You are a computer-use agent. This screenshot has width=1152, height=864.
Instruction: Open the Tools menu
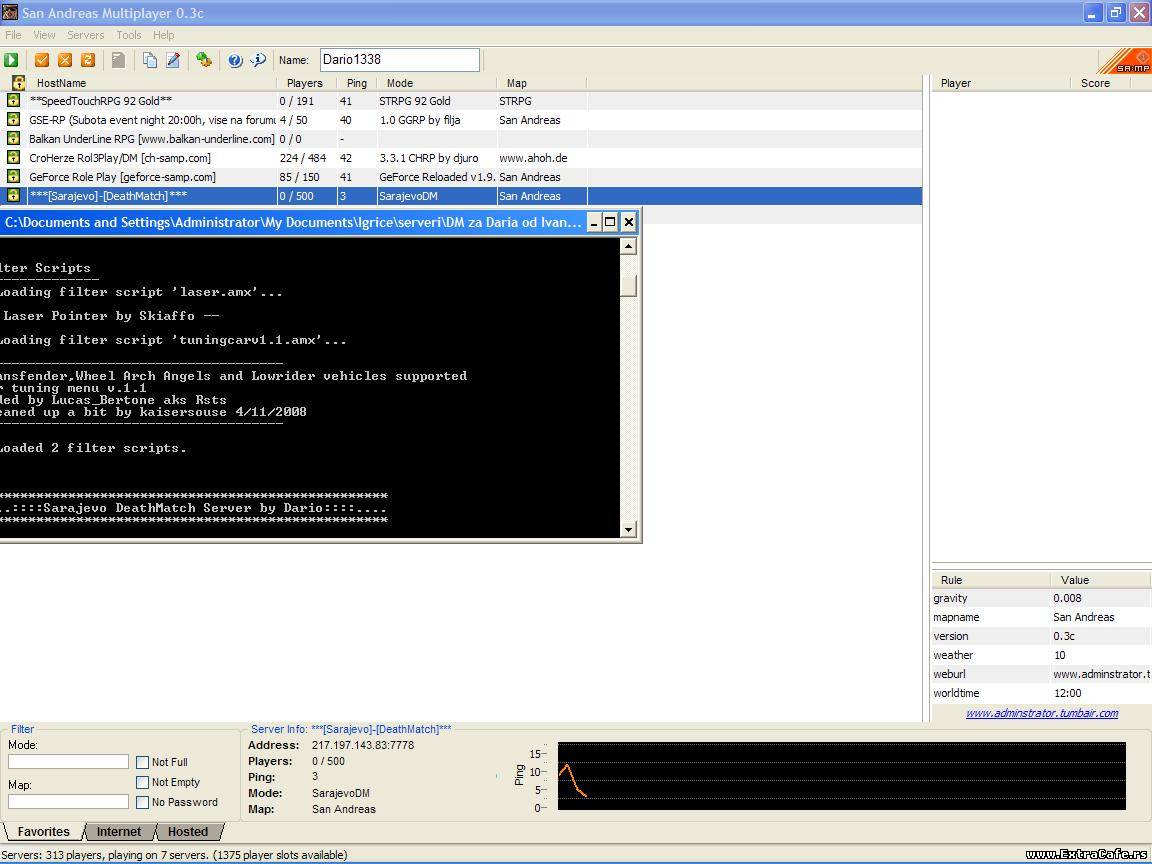(129, 35)
